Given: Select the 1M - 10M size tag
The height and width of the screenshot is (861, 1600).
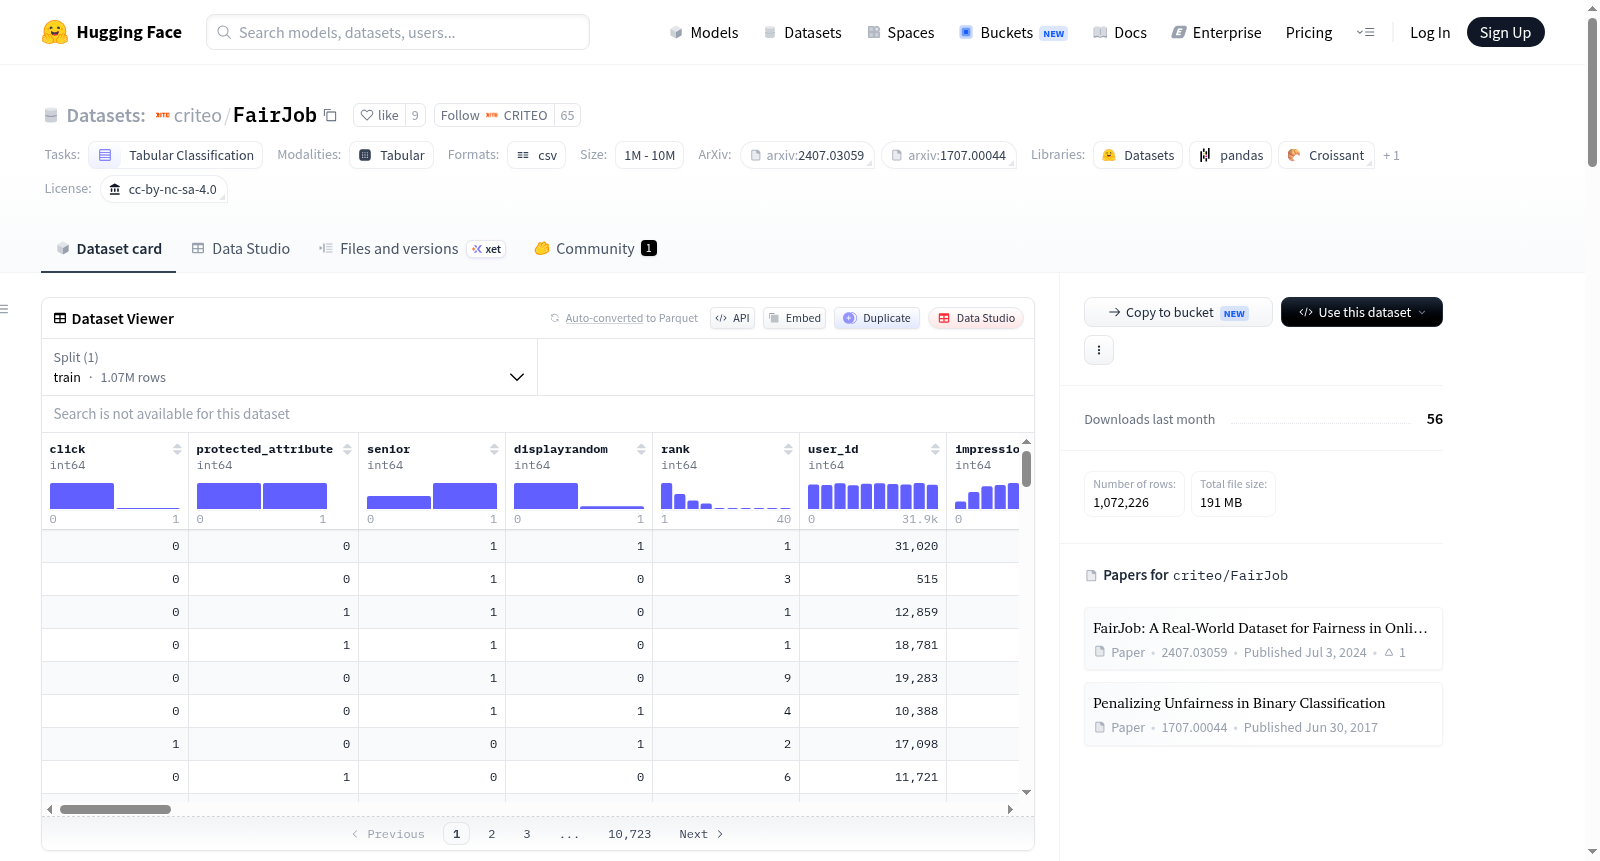Looking at the screenshot, I should click(650, 155).
